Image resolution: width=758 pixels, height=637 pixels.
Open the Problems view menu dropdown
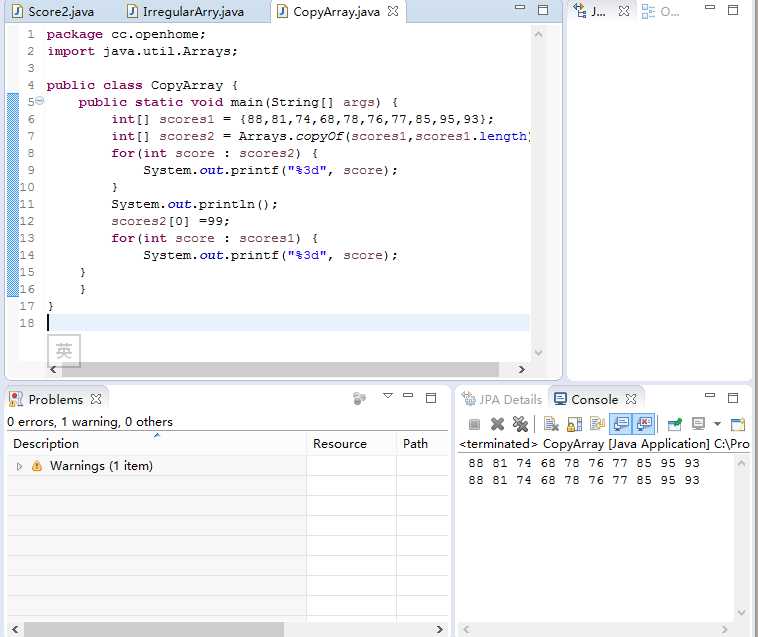pos(388,396)
